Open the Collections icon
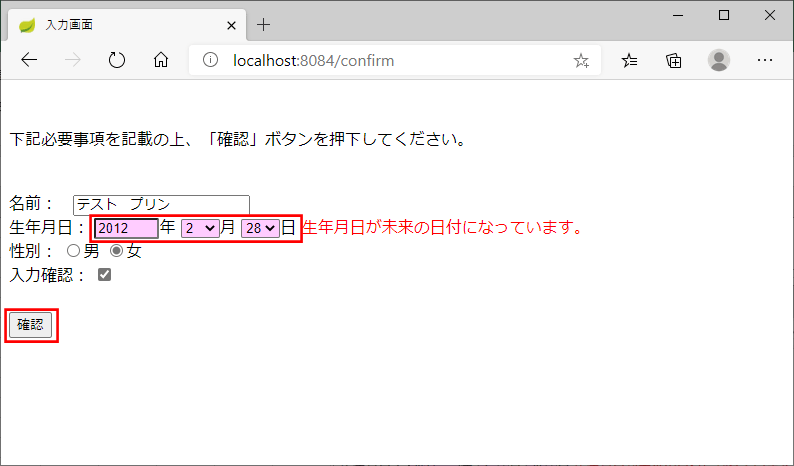 673,61
